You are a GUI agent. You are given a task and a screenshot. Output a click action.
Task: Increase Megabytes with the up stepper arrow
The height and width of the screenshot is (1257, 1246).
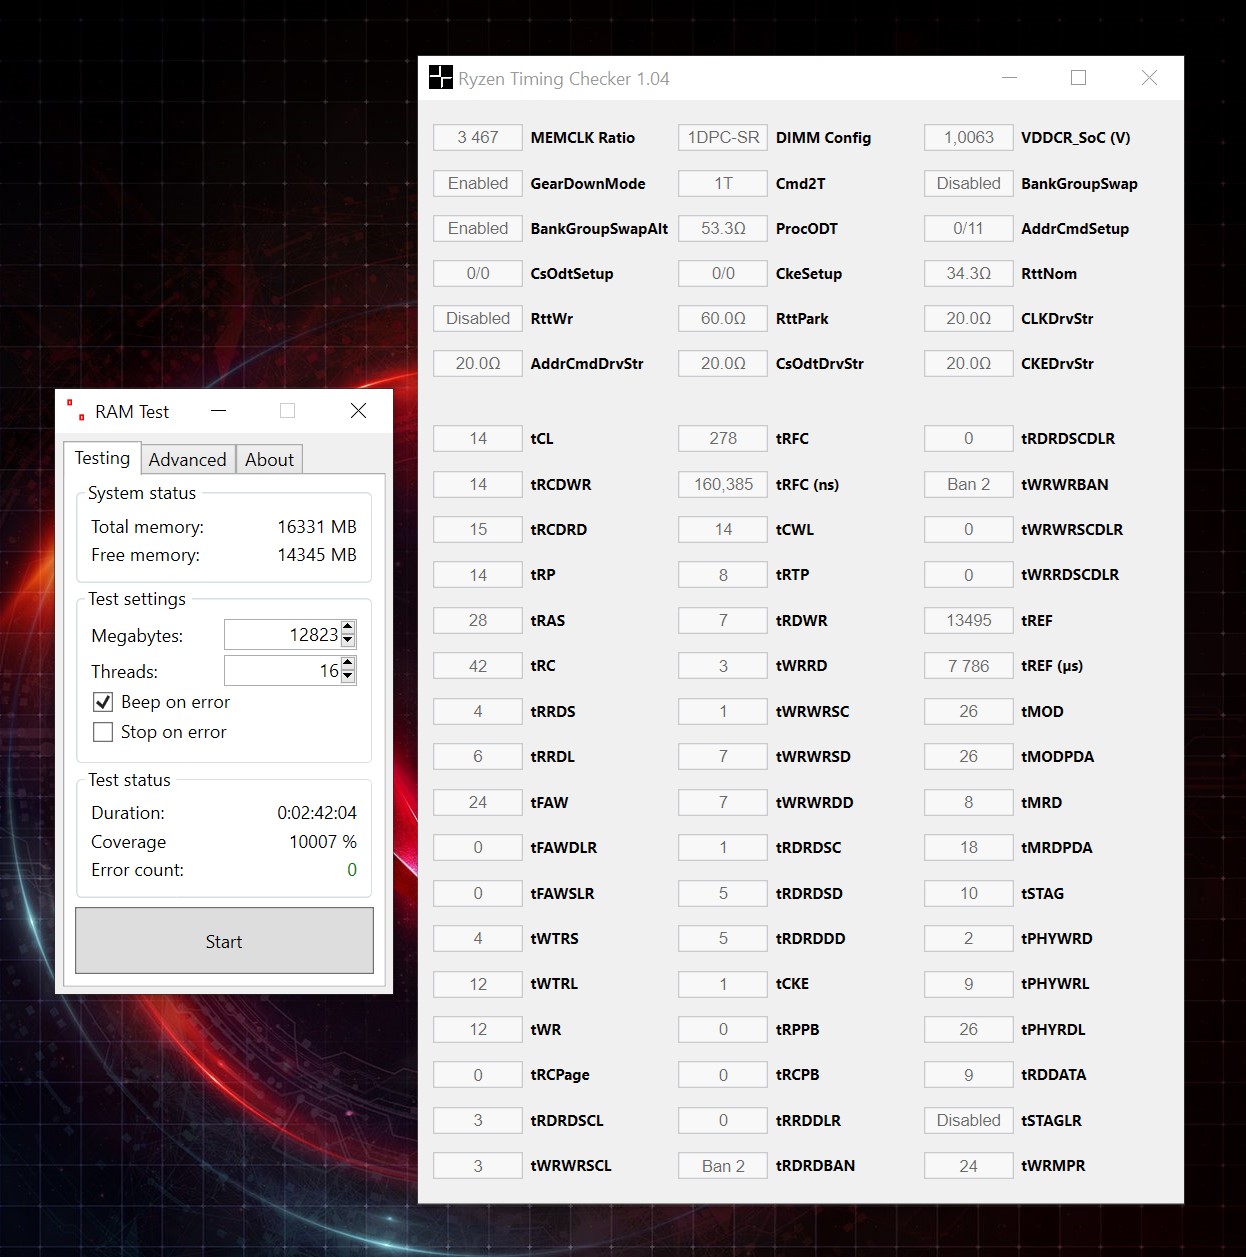(x=348, y=627)
